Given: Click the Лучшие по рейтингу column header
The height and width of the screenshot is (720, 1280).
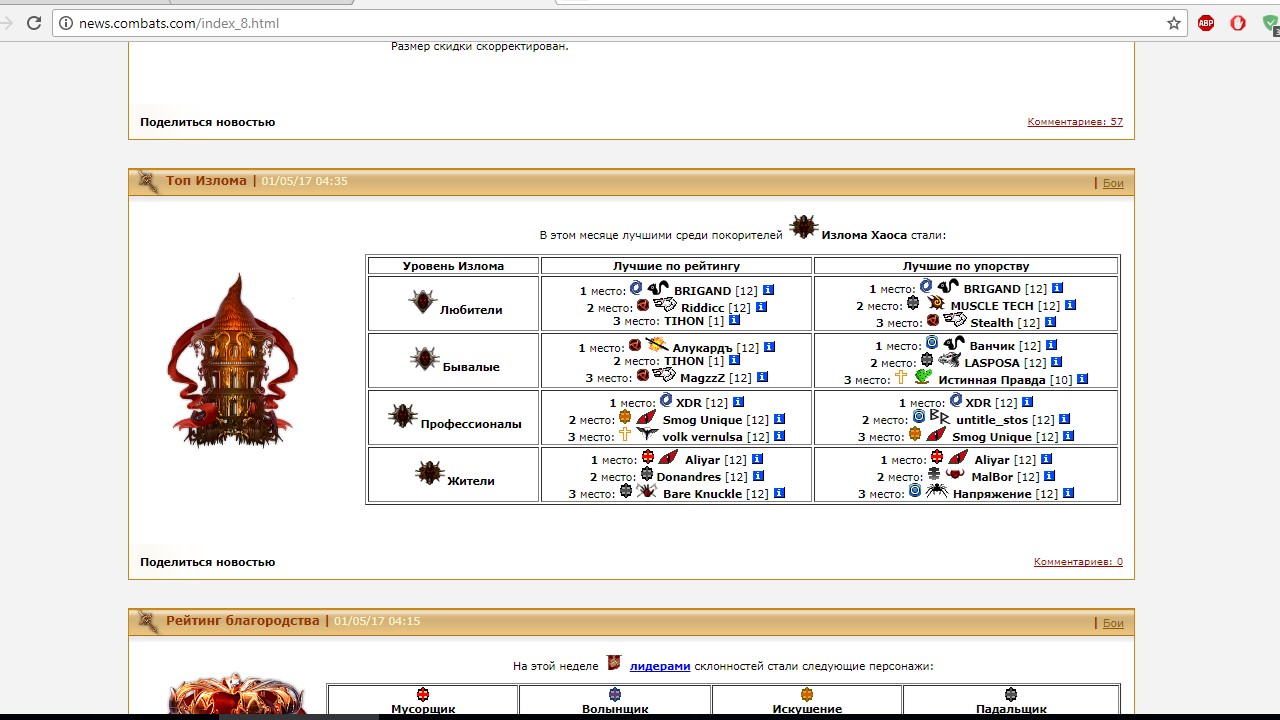Looking at the screenshot, I should (x=676, y=266).
